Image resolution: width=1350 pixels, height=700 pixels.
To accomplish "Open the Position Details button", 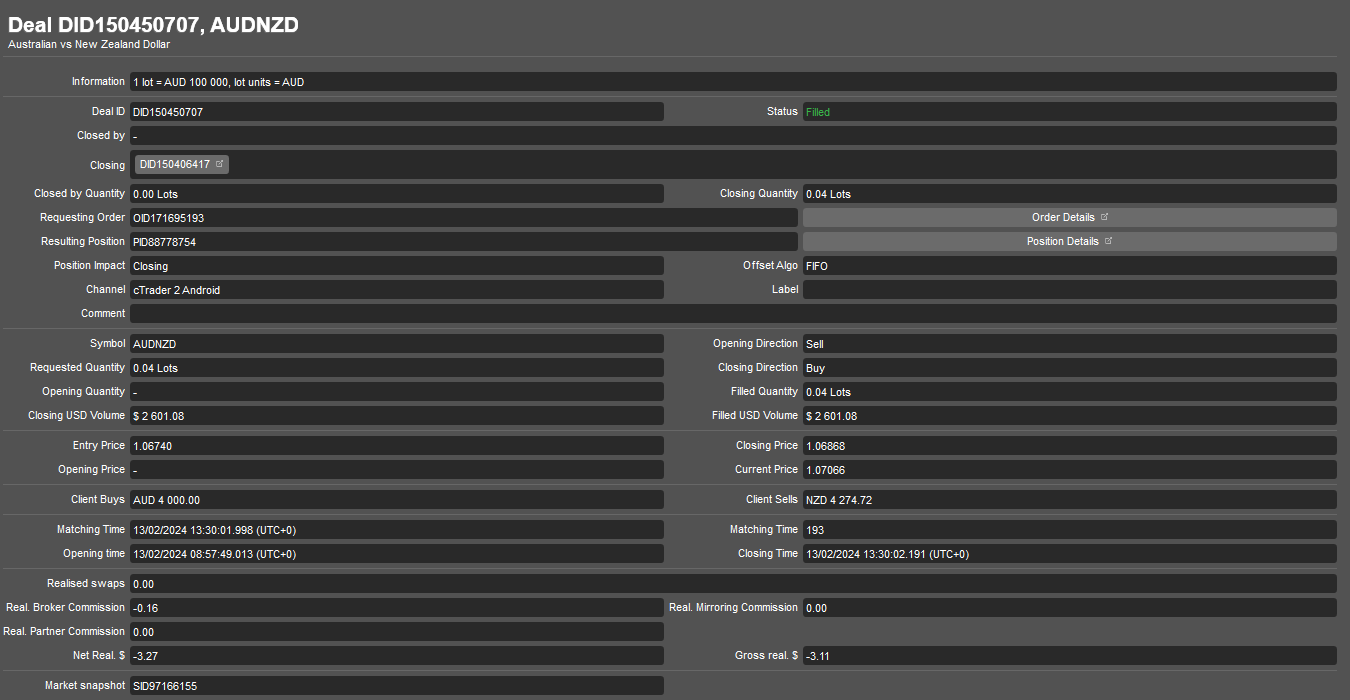I will pos(1062,241).
